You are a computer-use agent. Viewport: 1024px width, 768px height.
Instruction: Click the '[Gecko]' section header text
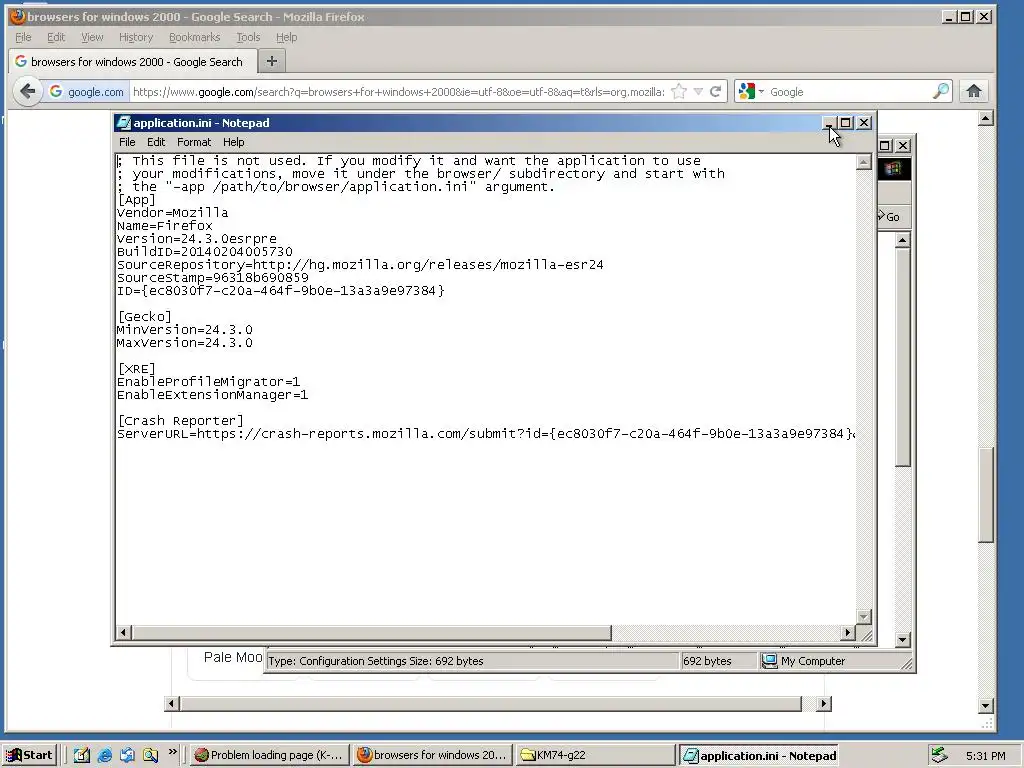144,317
